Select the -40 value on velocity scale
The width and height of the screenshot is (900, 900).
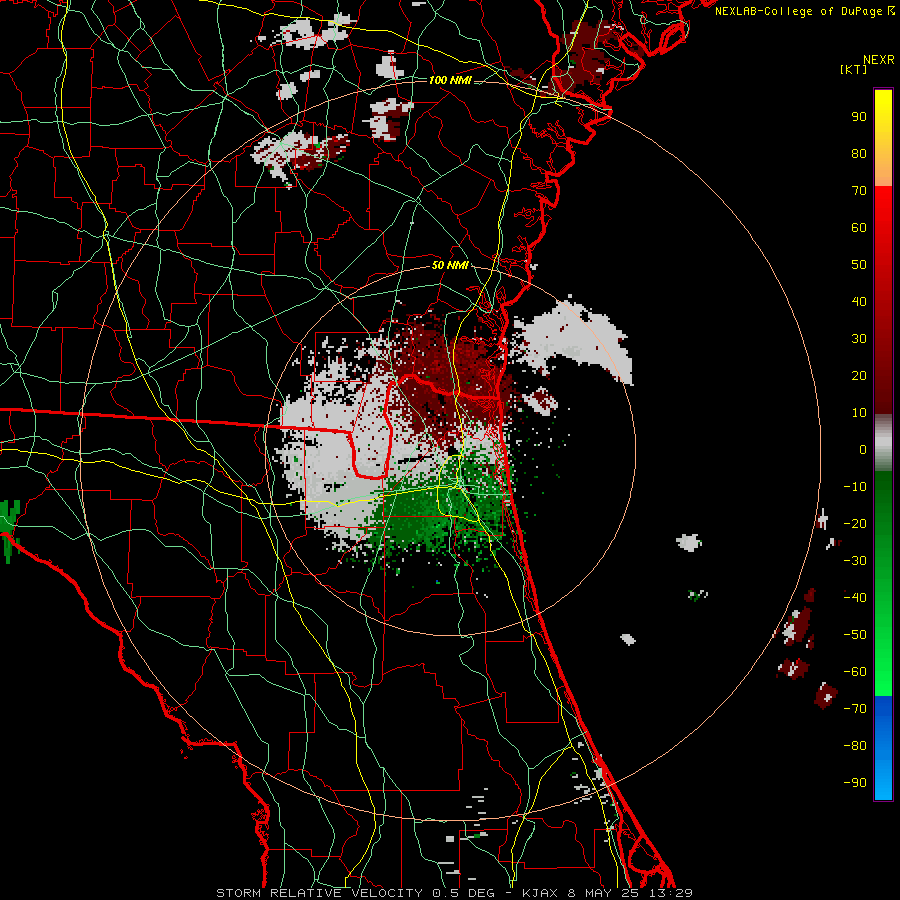tap(855, 598)
